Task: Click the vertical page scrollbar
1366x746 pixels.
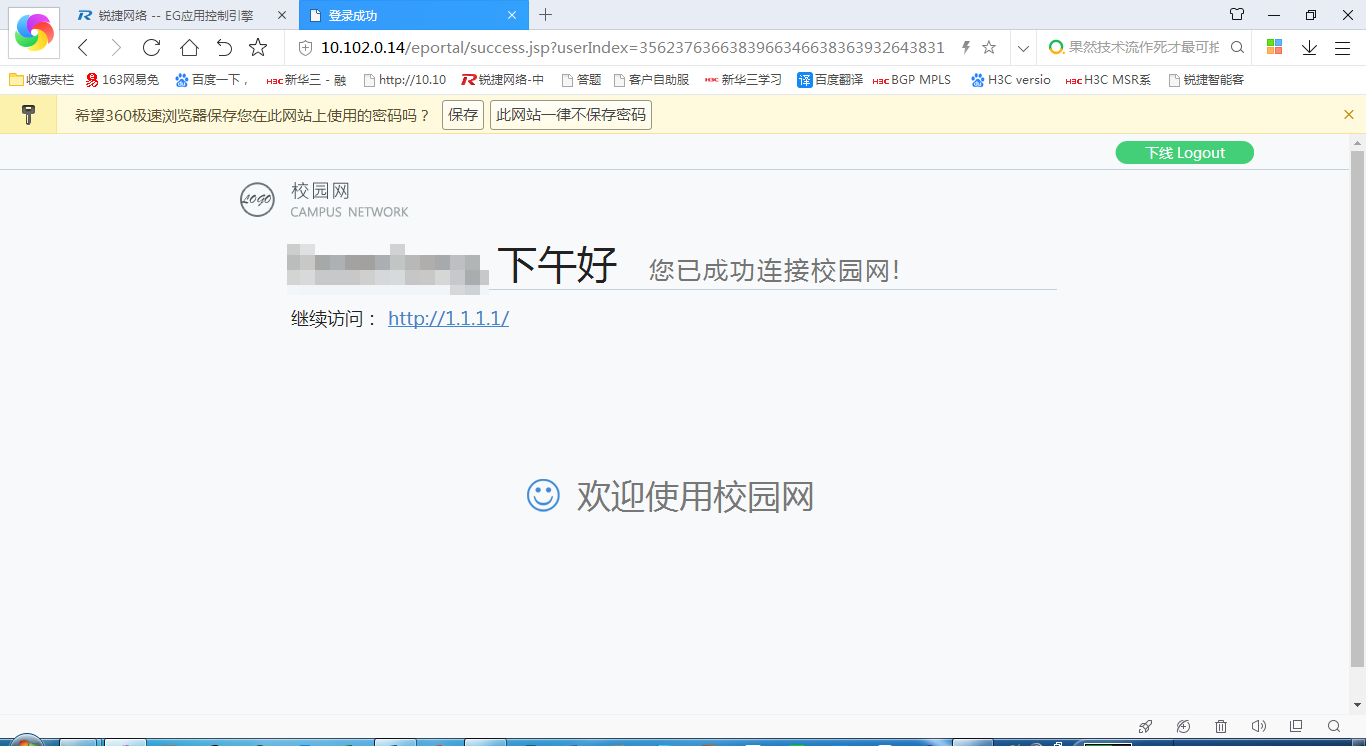Action: [x=1357, y=400]
